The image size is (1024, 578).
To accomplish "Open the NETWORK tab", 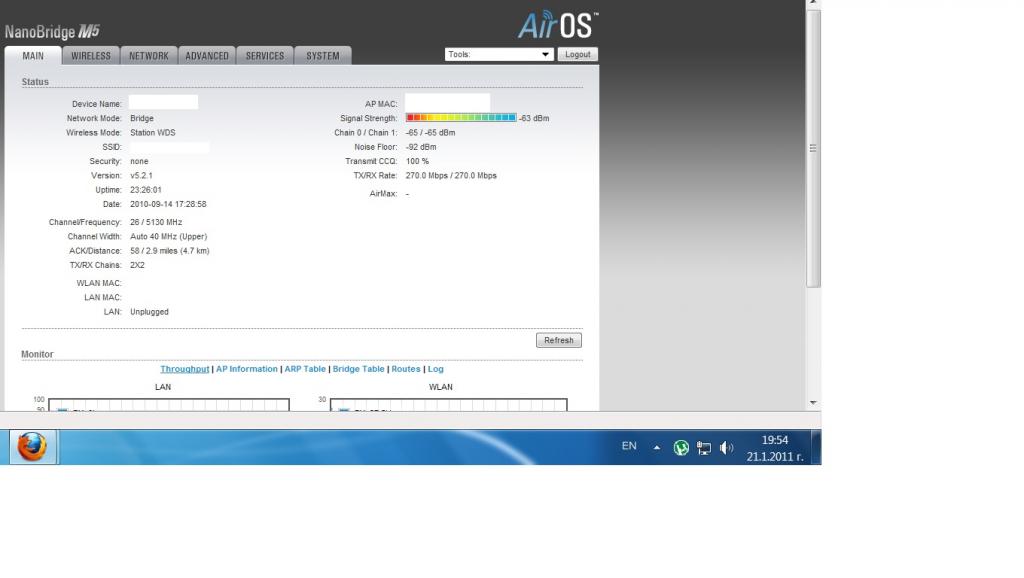I will tap(148, 56).
